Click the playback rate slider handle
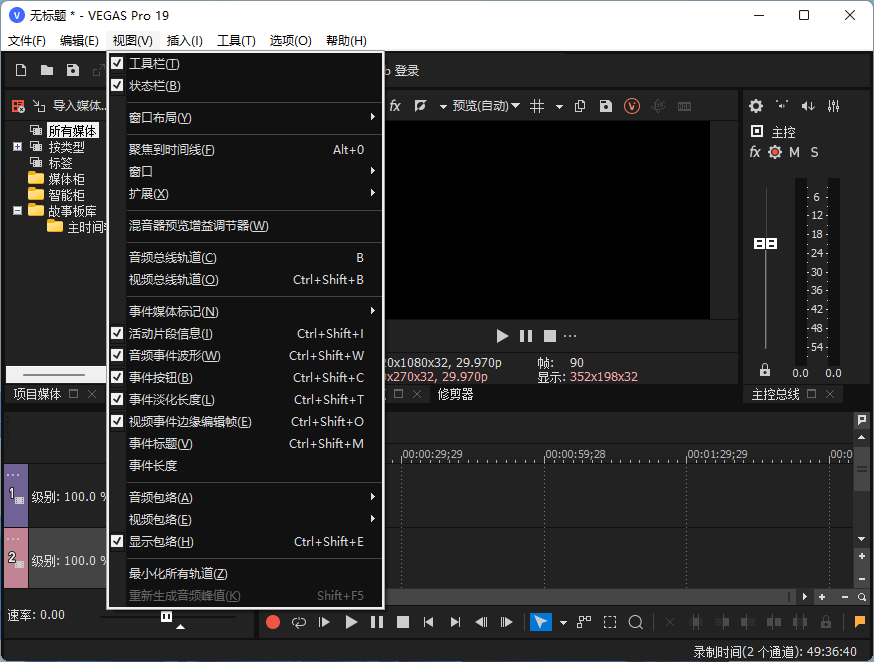This screenshot has height=662, width=874. tap(166, 616)
